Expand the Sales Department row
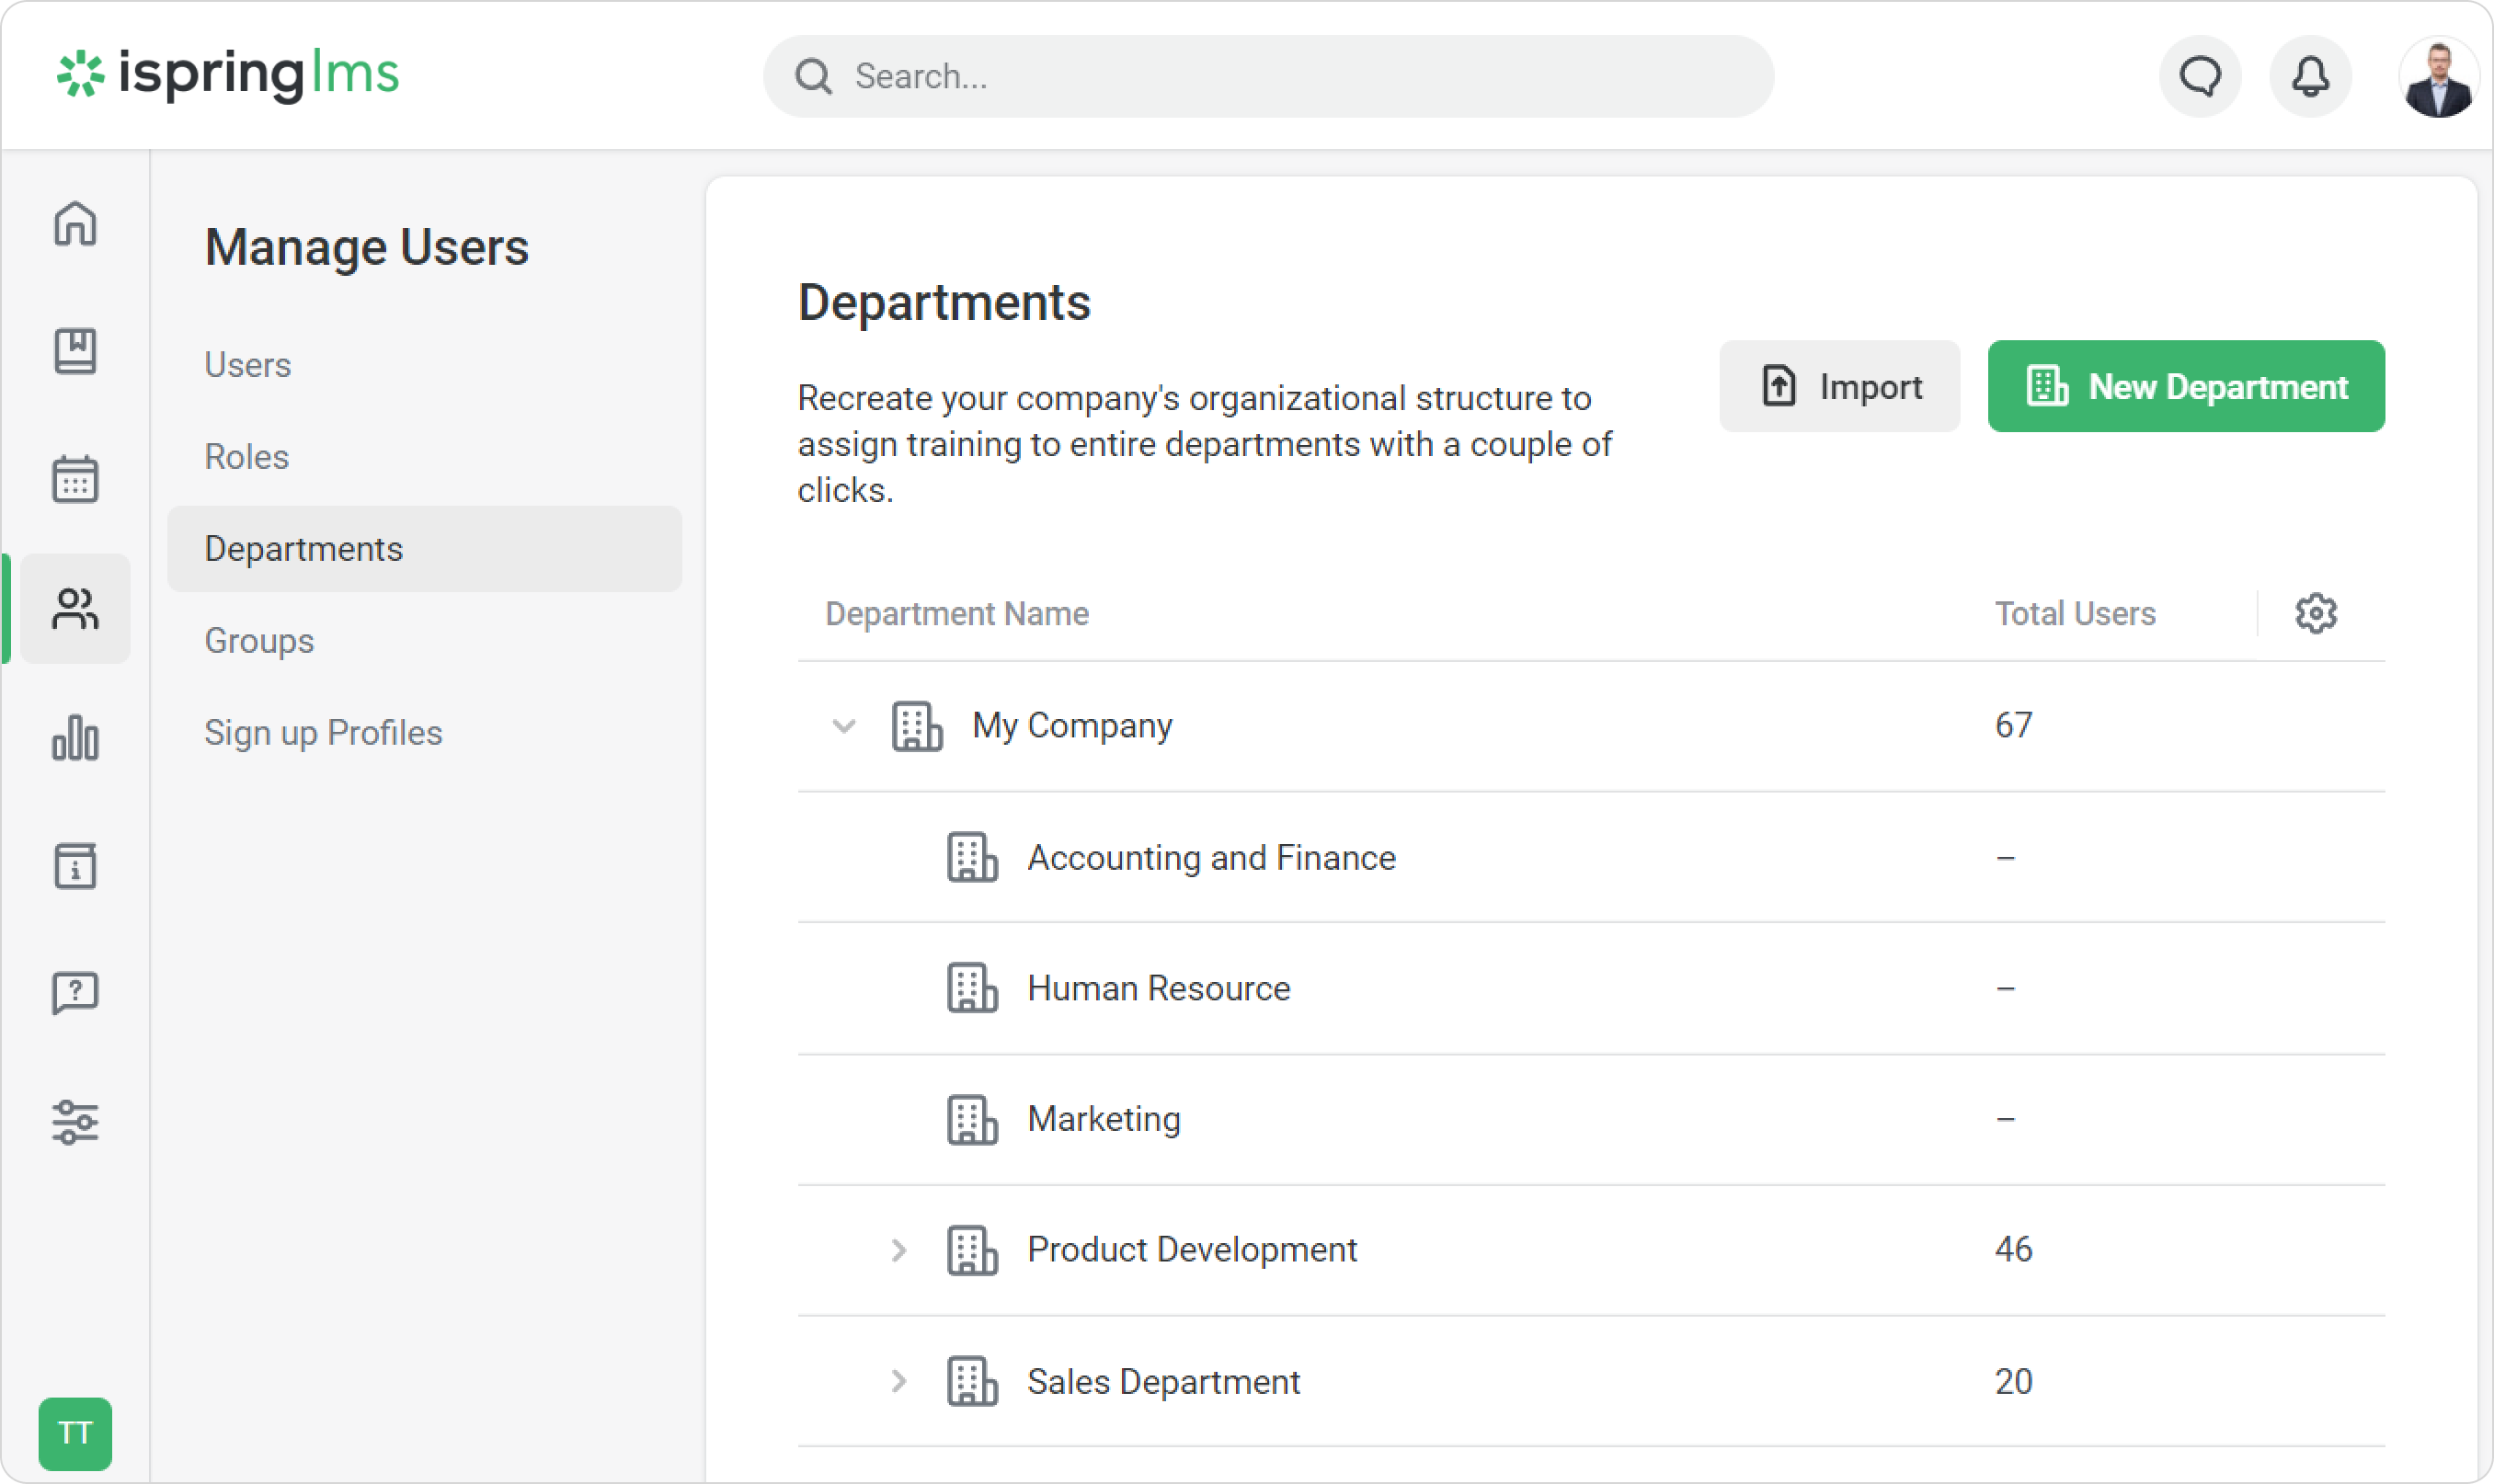This screenshot has height=1484, width=2494. [898, 1381]
